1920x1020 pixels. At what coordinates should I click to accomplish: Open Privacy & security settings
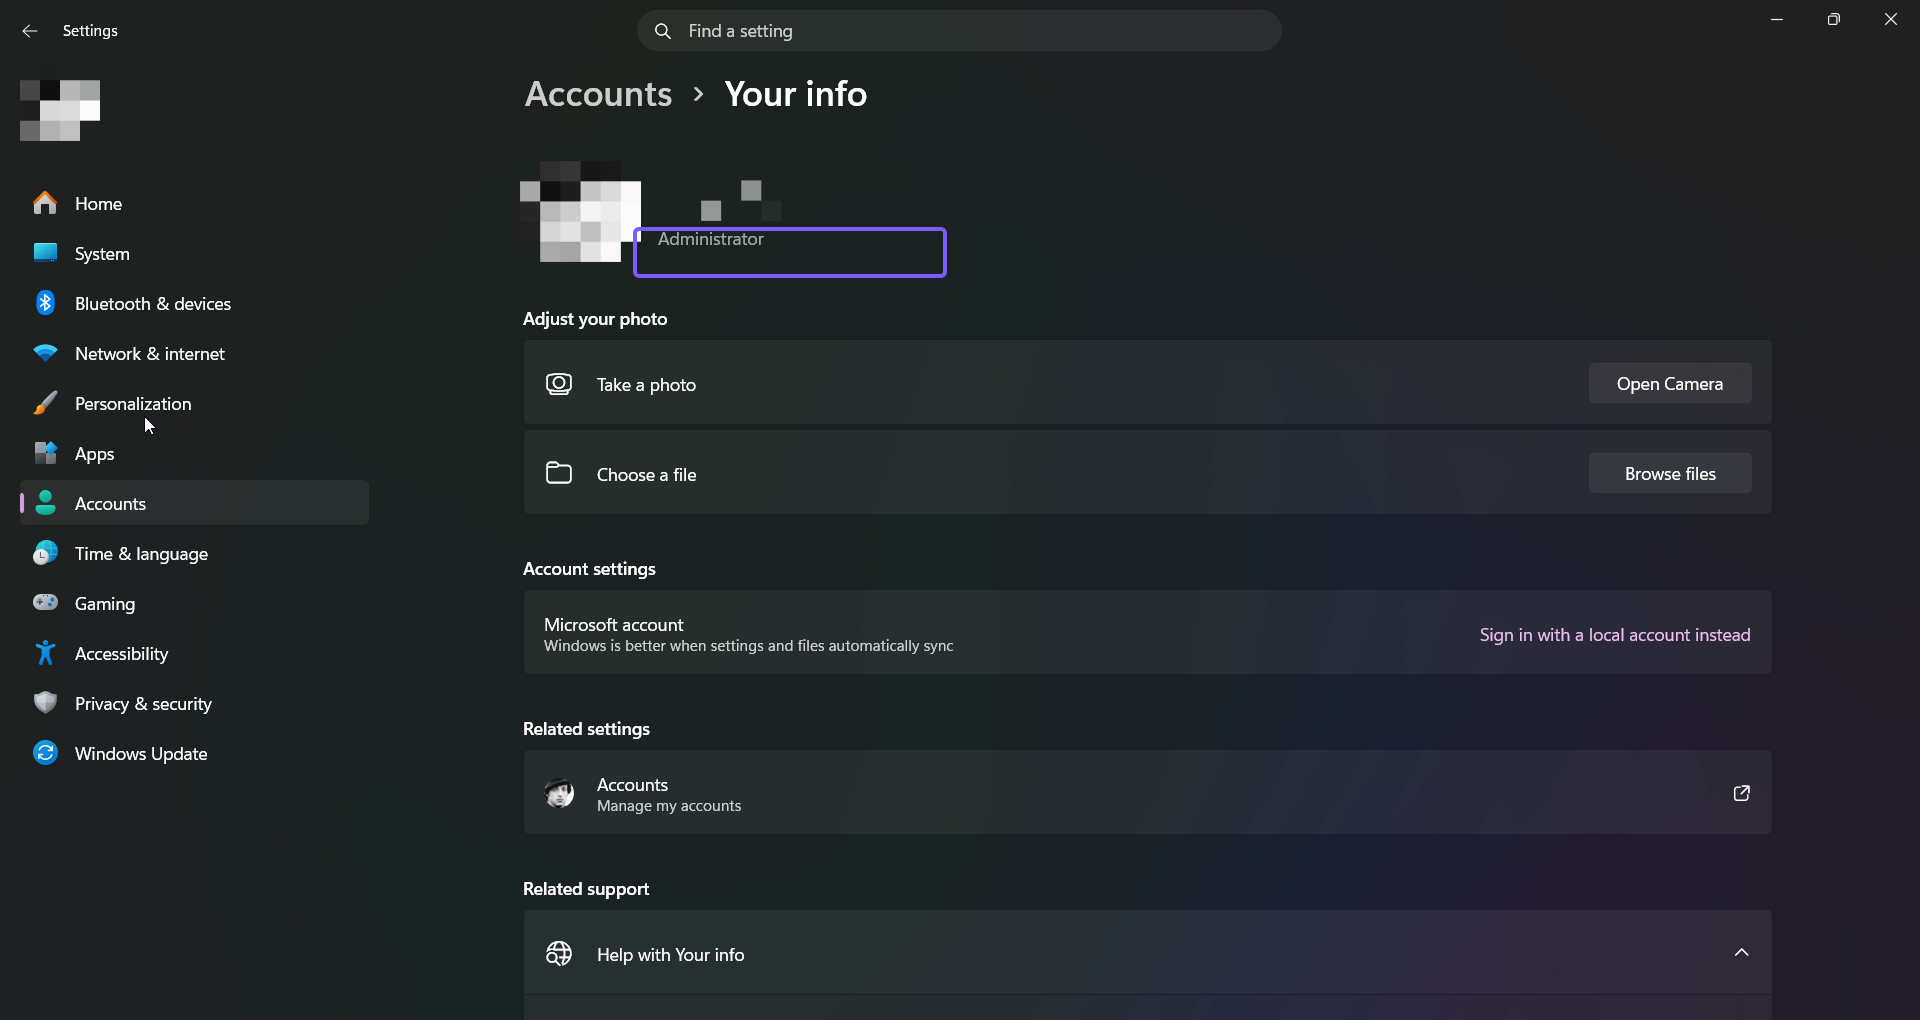194,703
